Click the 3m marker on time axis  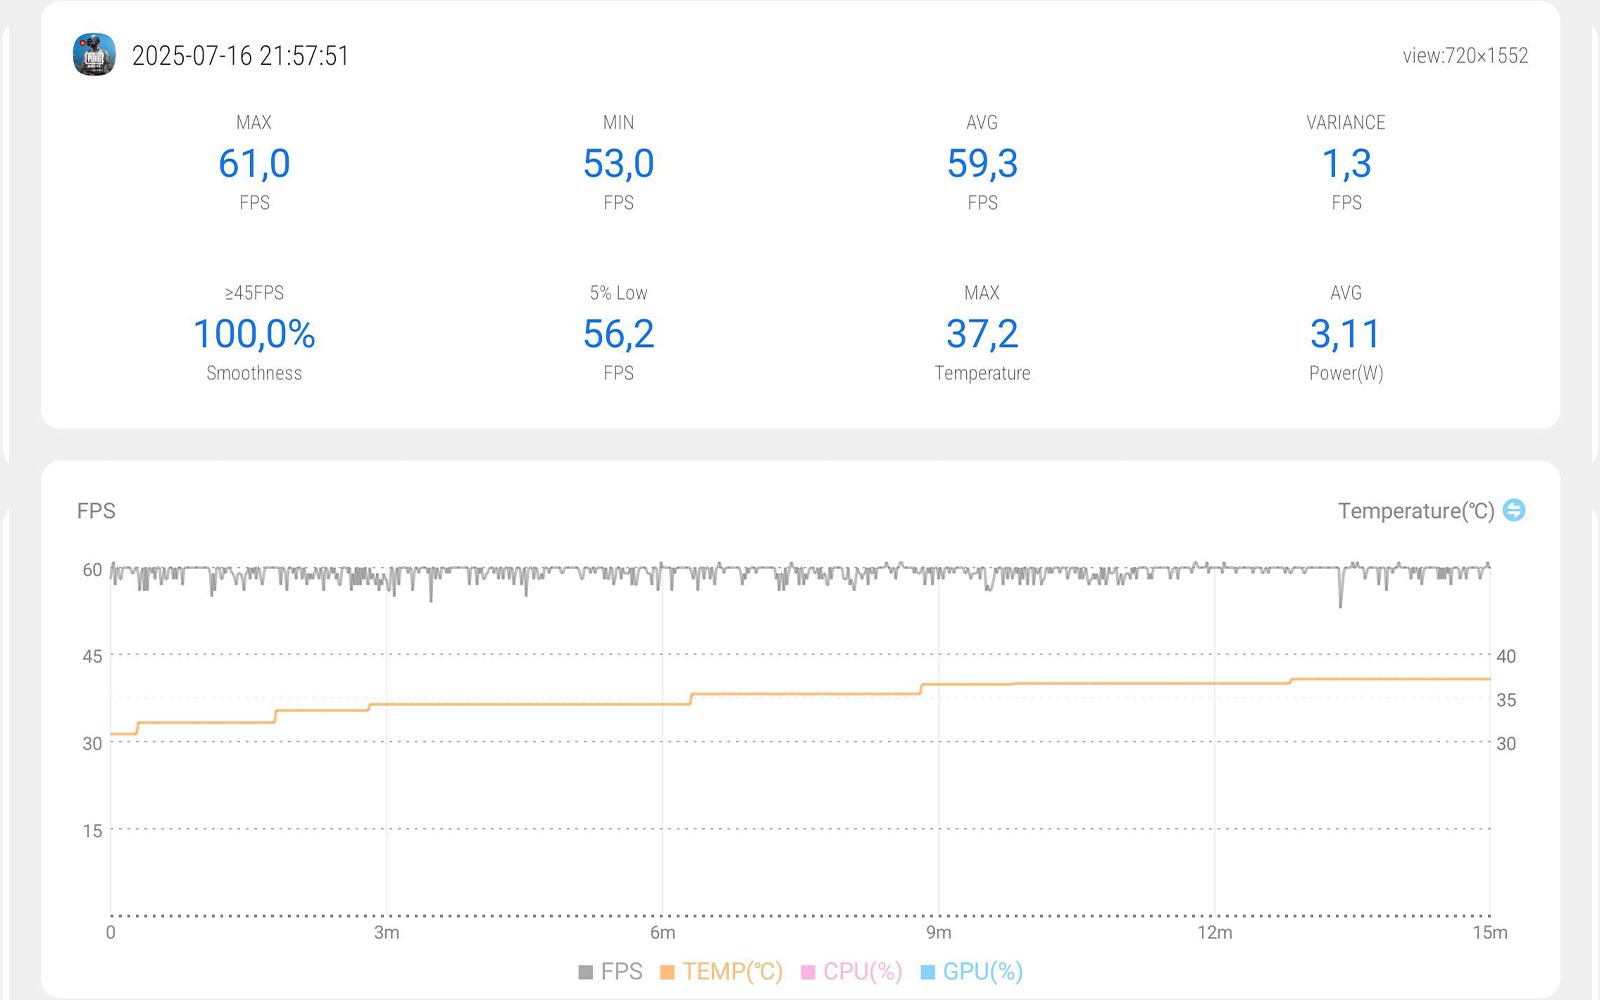[387, 932]
